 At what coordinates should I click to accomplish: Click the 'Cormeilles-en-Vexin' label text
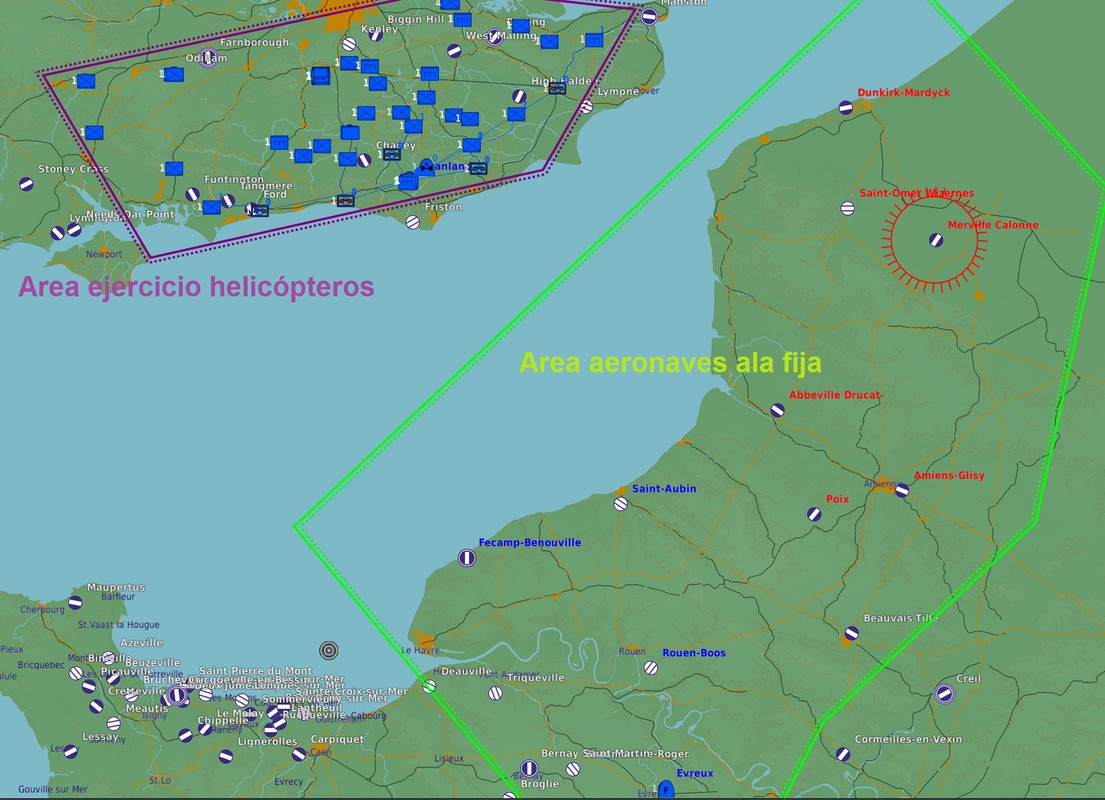coord(908,739)
